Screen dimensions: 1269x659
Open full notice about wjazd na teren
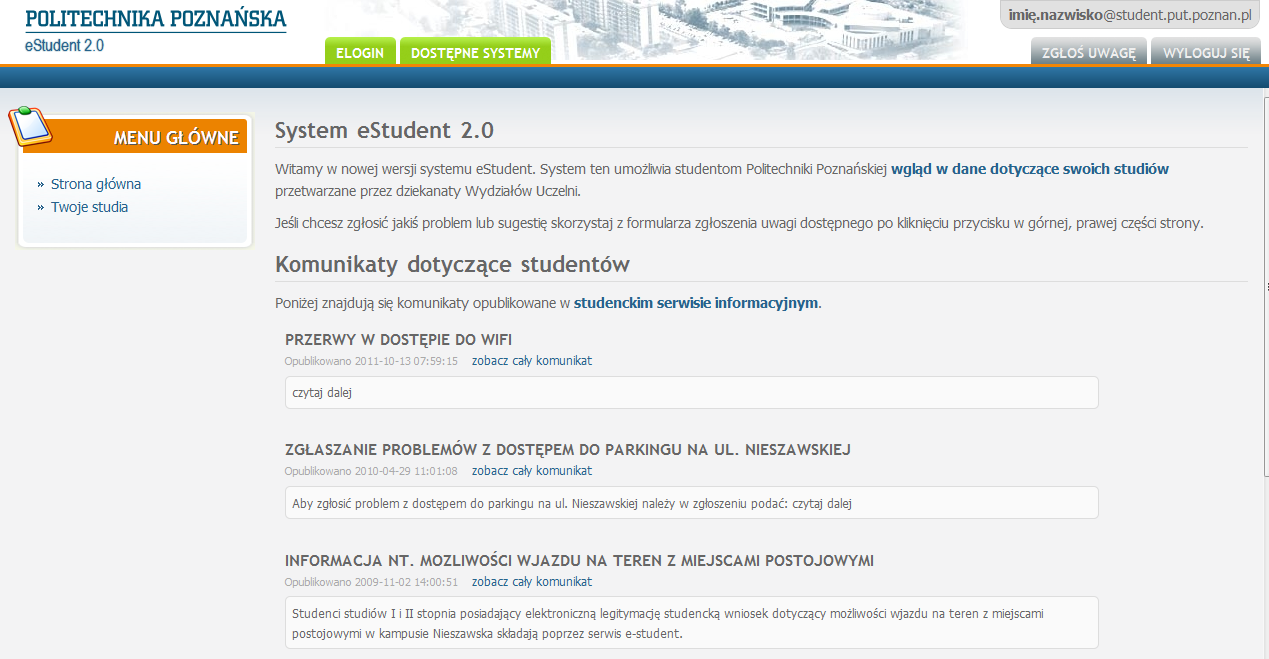click(x=532, y=581)
